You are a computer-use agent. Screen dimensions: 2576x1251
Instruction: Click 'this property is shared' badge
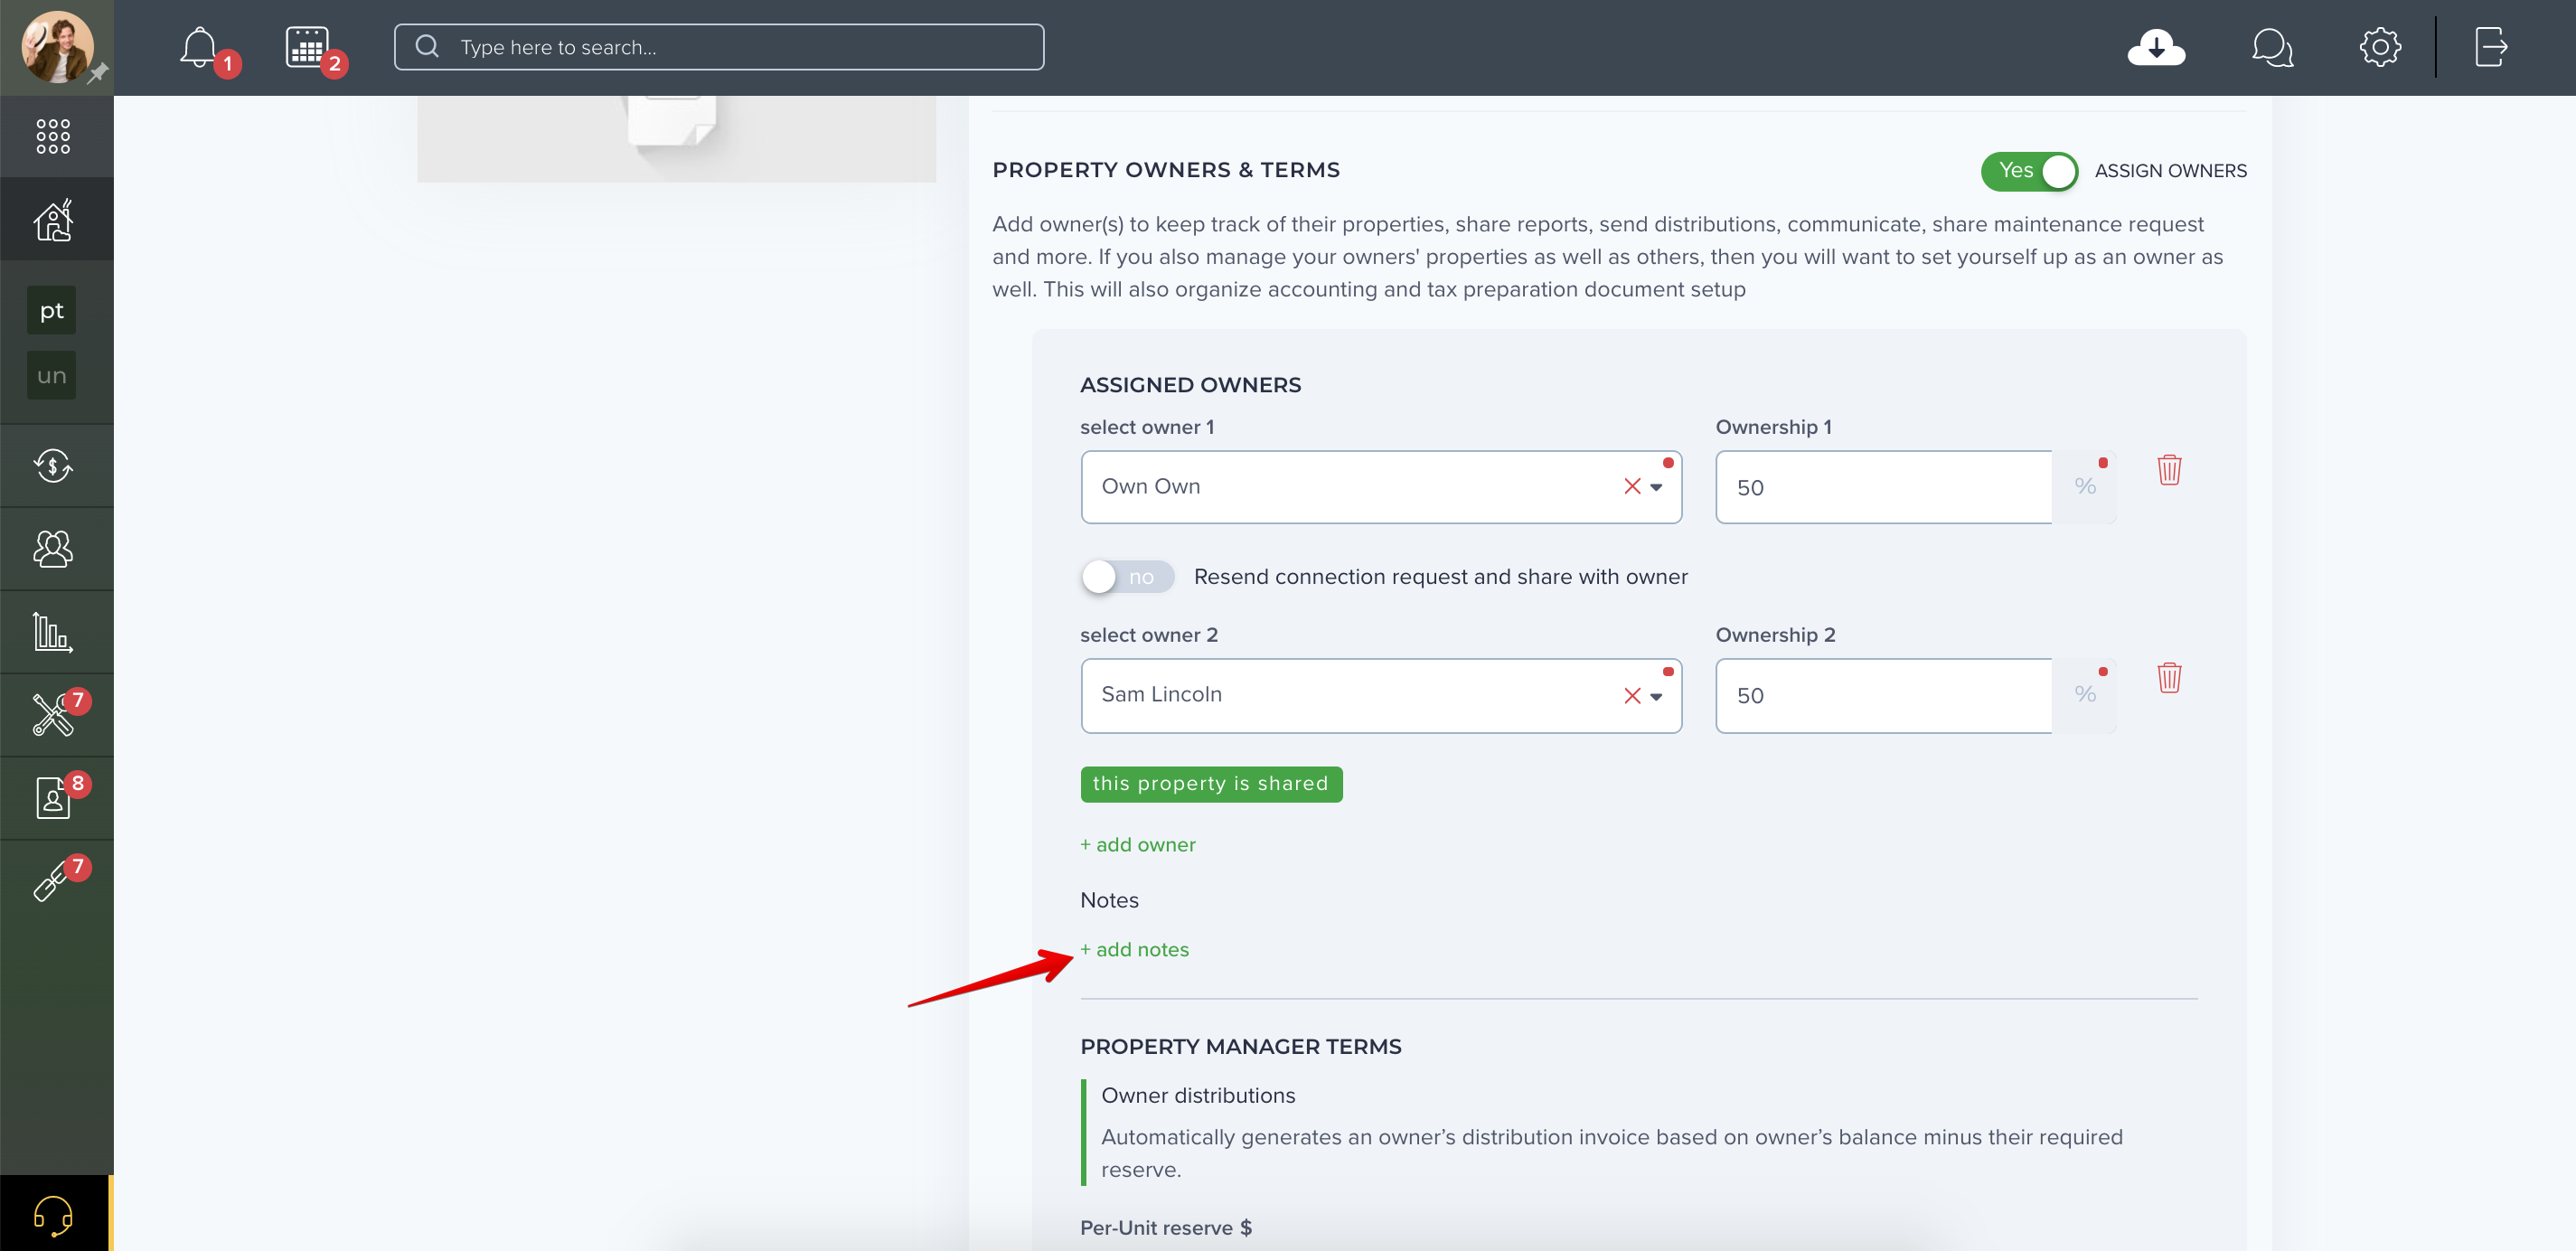click(x=1211, y=784)
